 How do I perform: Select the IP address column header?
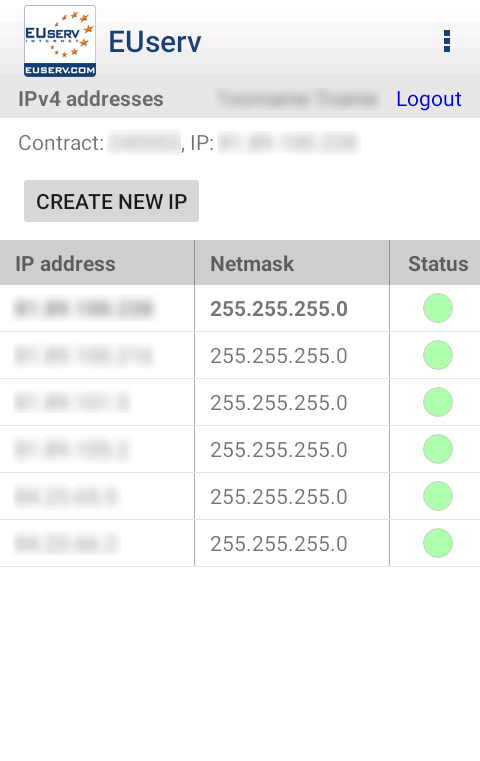65,264
